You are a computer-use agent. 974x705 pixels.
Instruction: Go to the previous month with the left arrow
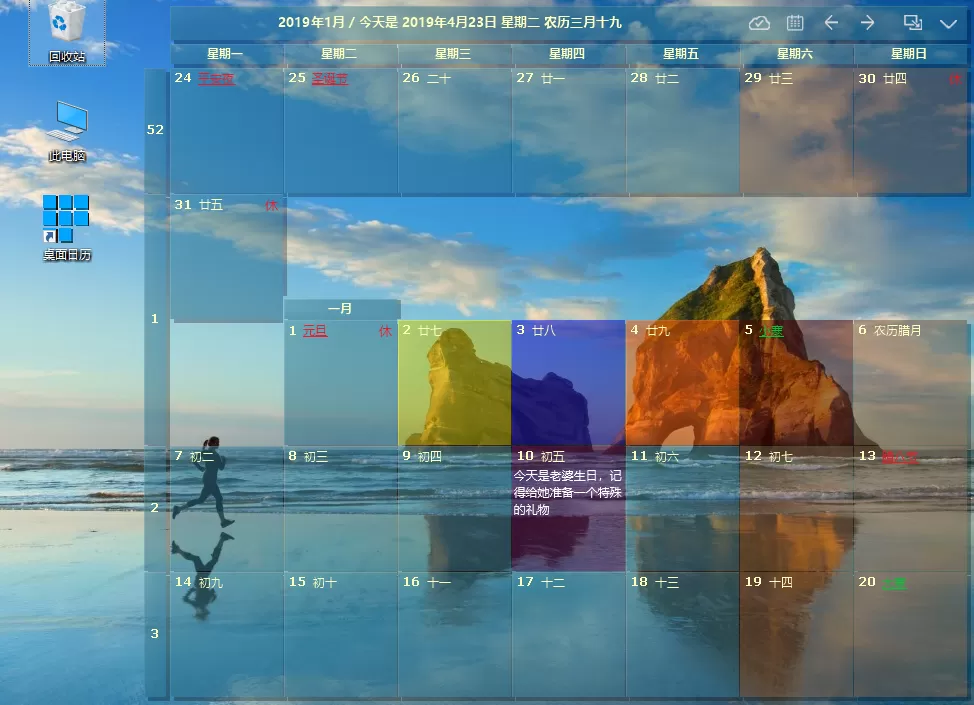point(832,22)
